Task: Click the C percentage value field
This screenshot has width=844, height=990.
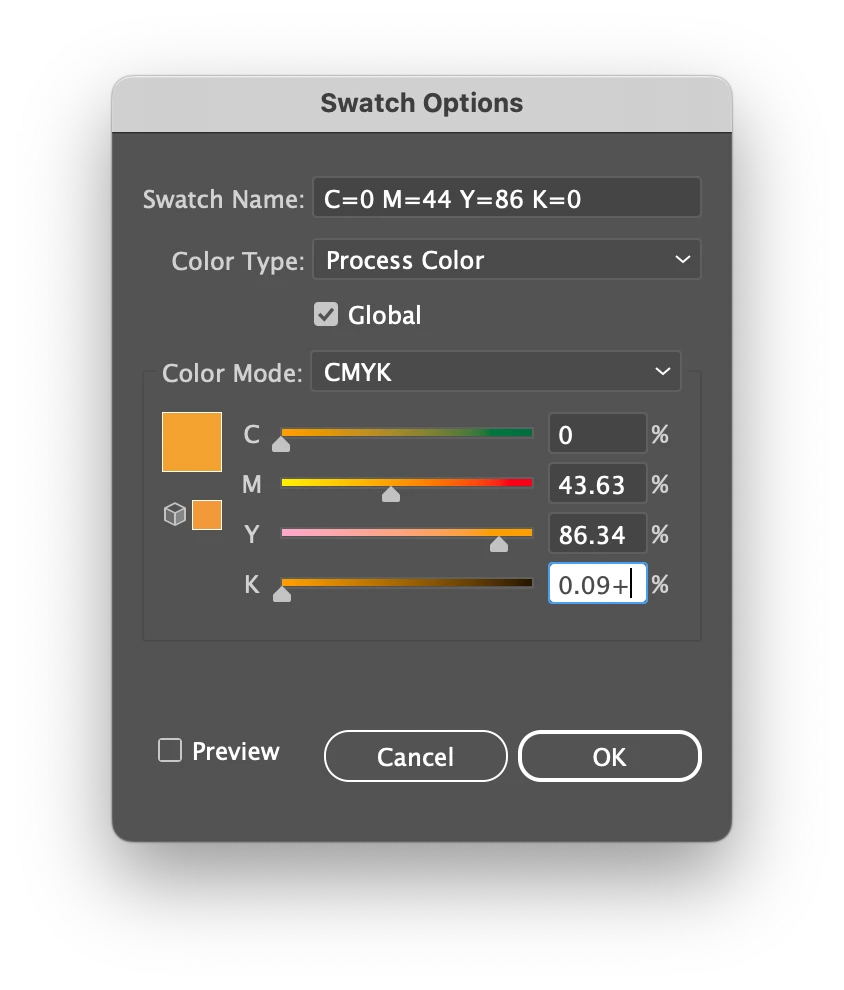Action: point(597,435)
